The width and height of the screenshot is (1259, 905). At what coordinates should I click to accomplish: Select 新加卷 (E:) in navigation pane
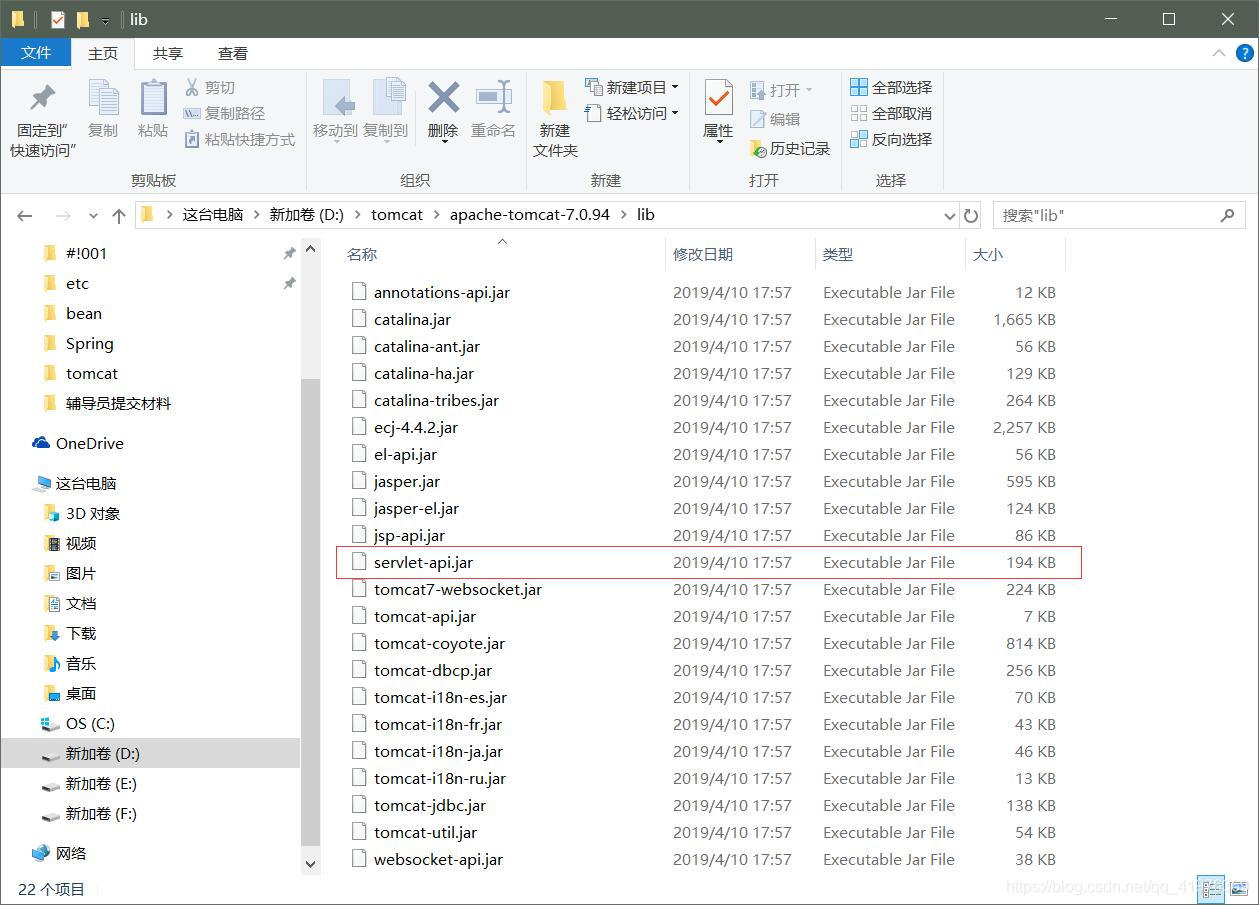pyautogui.click(x=90, y=783)
